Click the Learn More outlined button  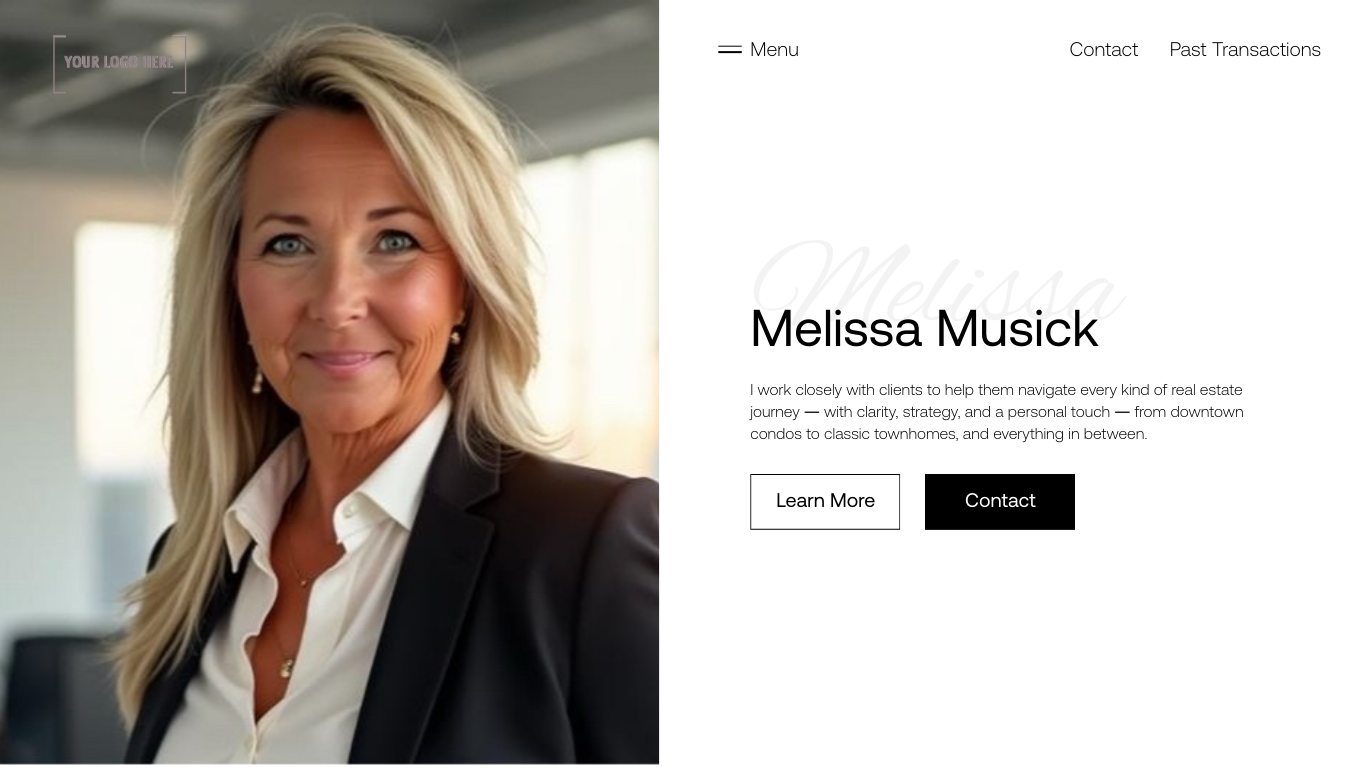coord(825,501)
